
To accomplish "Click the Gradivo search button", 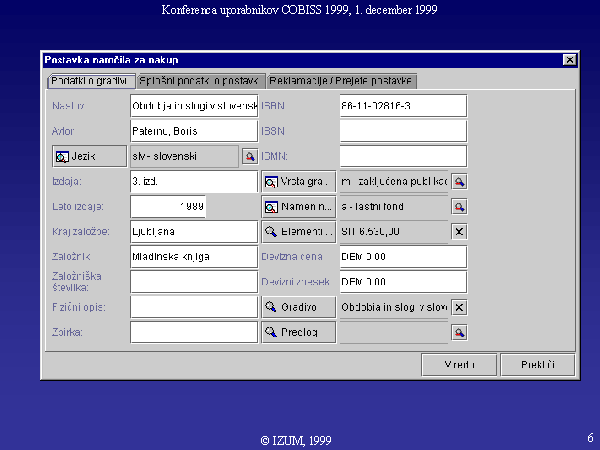I will point(298,307).
